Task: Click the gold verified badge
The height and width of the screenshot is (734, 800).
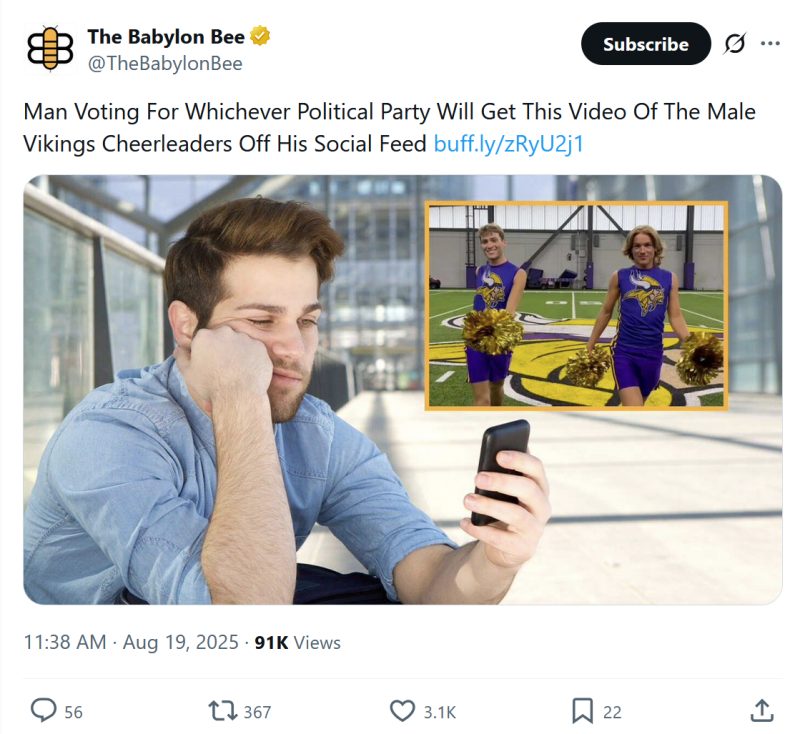Action: click(x=260, y=37)
